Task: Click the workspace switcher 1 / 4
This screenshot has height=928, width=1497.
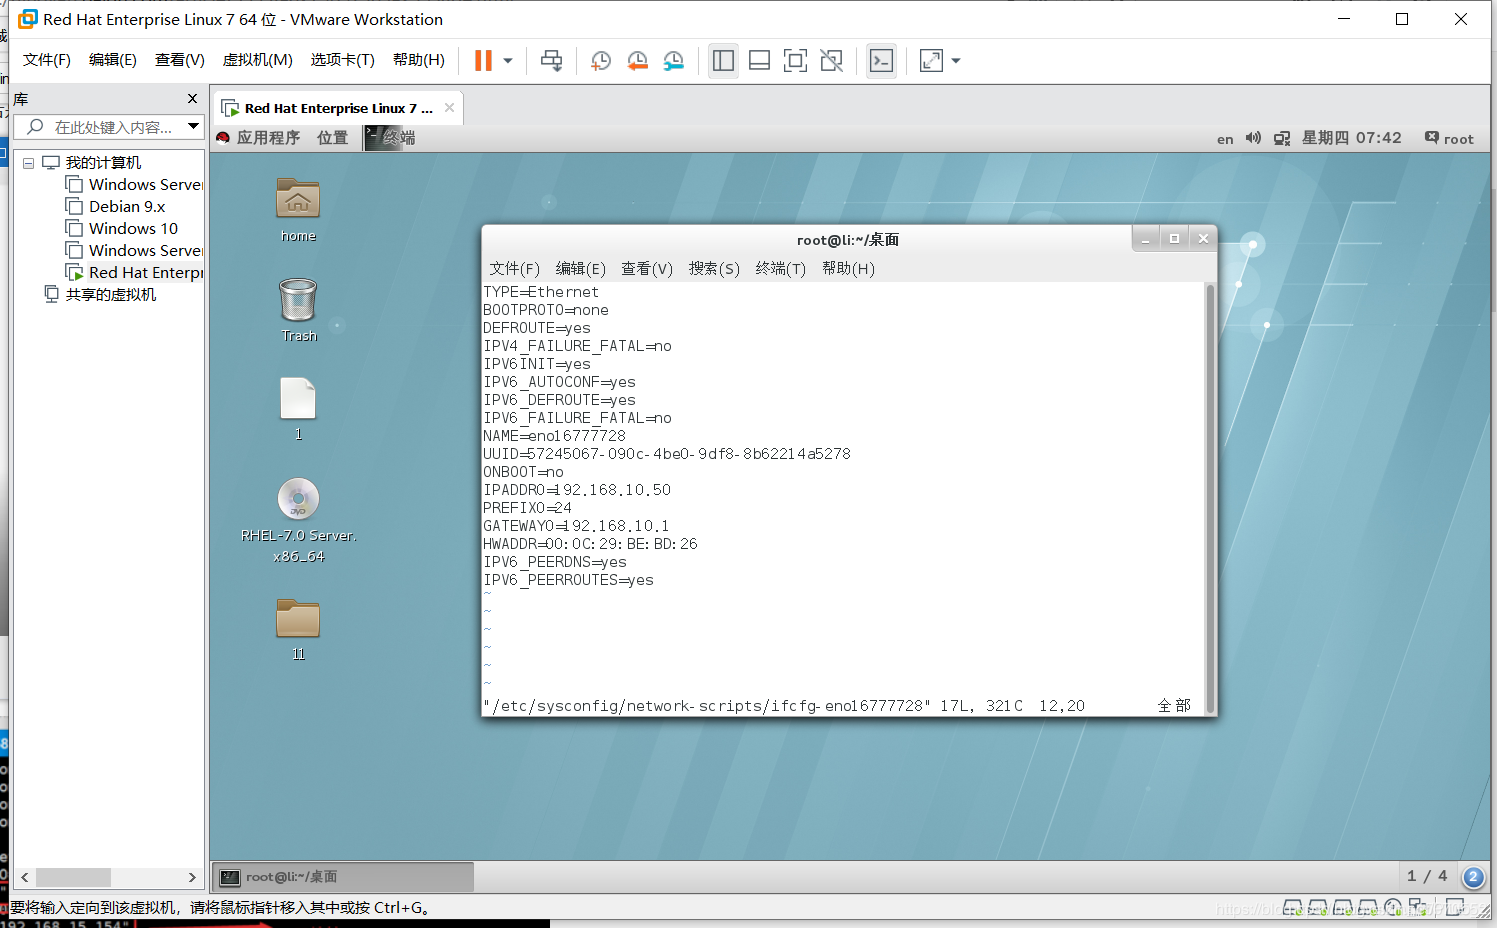Action: pyautogui.click(x=1427, y=876)
